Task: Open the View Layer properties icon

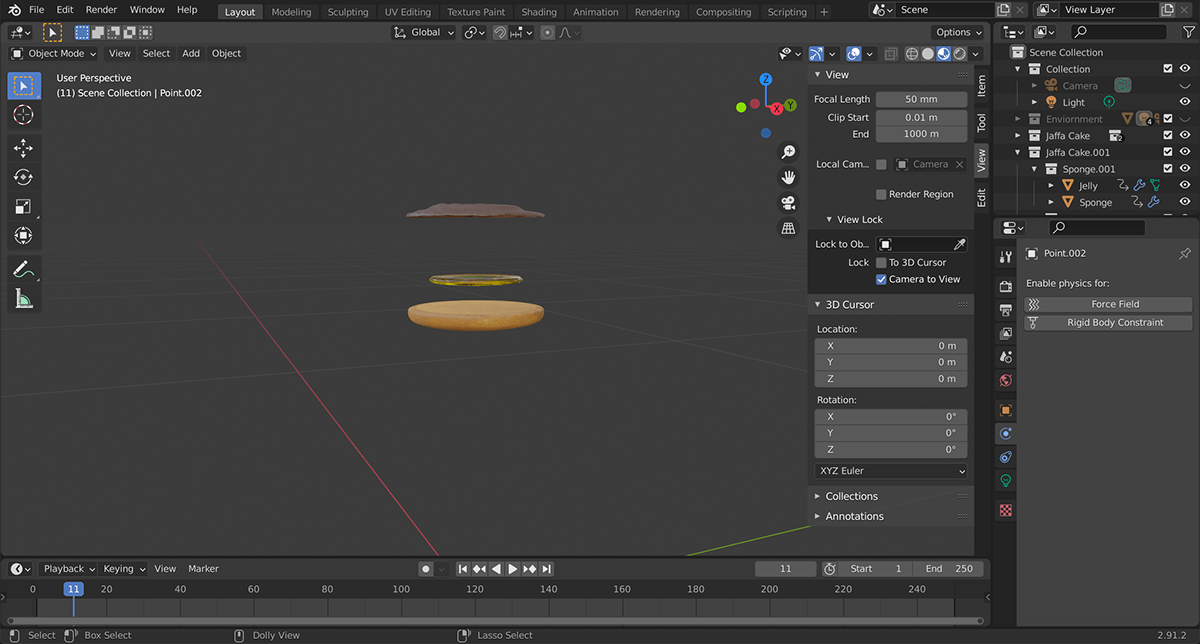Action: pos(1006,333)
